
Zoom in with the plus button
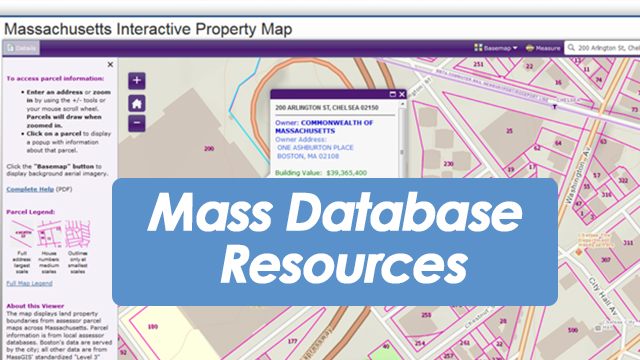(137, 80)
